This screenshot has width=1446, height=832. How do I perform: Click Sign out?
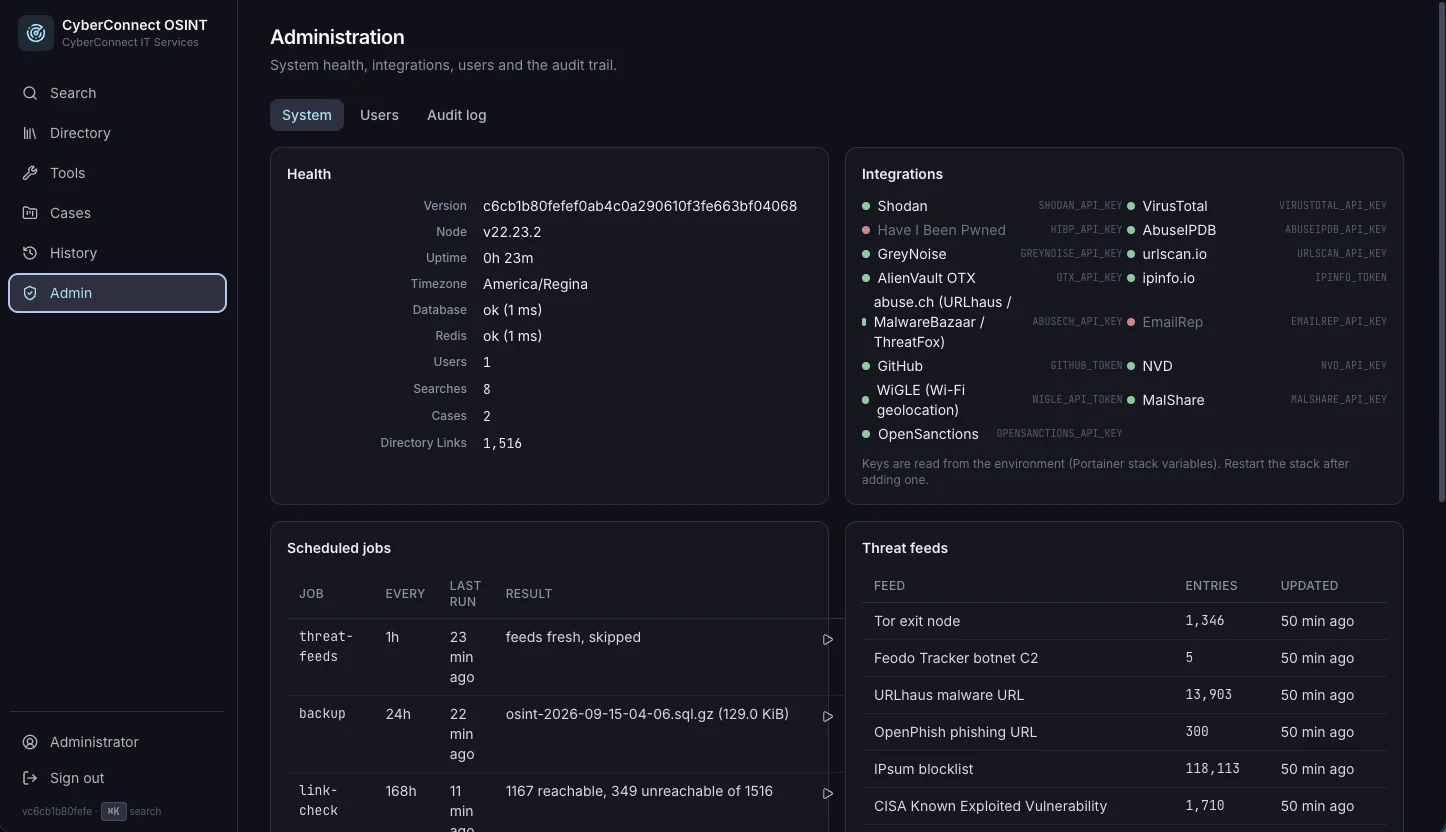[x=117, y=778]
